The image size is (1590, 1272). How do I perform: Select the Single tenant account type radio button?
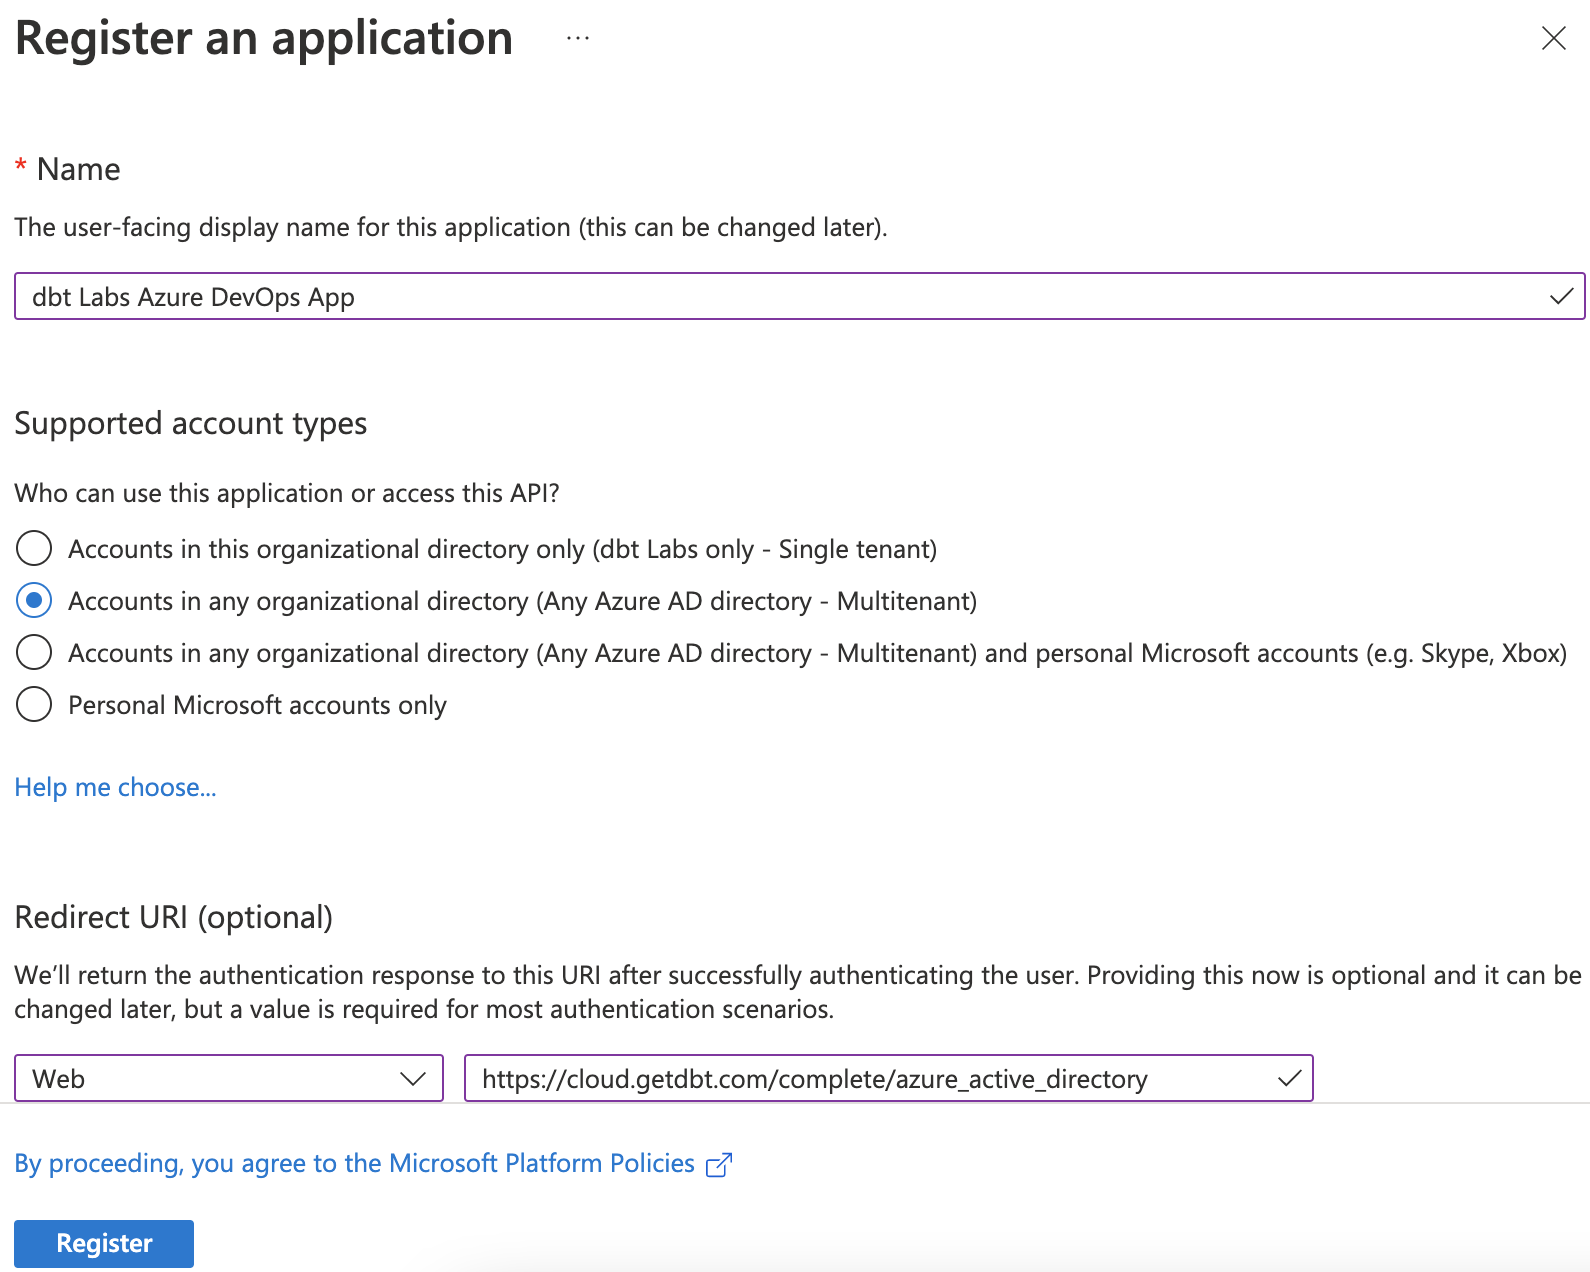[x=34, y=549]
